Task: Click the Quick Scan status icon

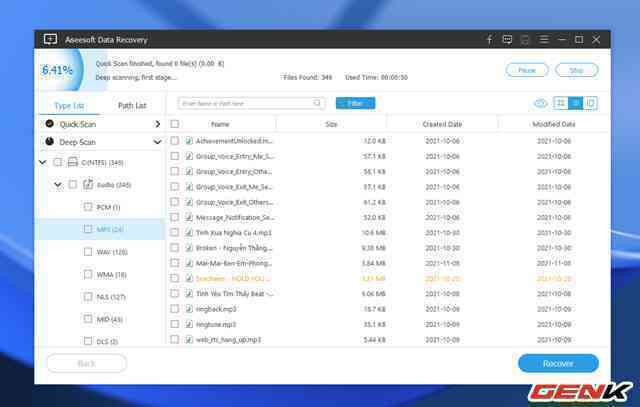Action: pos(50,124)
